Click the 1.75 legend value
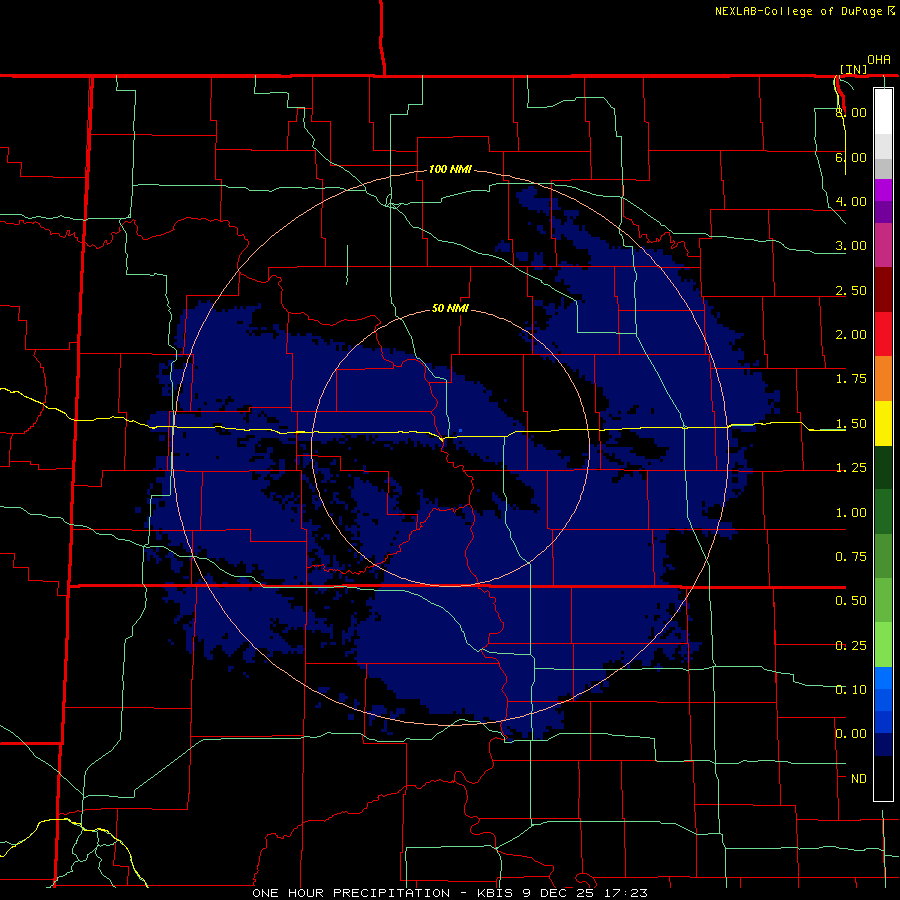Image resolution: width=900 pixels, height=900 pixels. (x=851, y=379)
